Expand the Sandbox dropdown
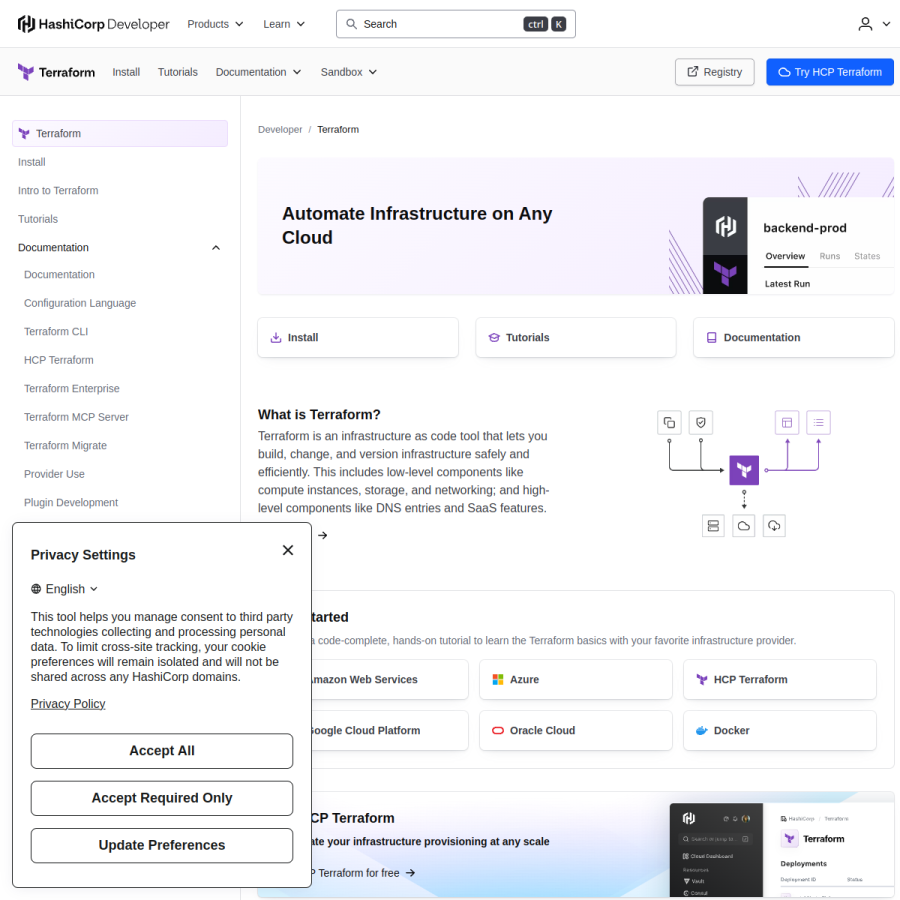Image resolution: width=900 pixels, height=900 pixels. (349, 72)
